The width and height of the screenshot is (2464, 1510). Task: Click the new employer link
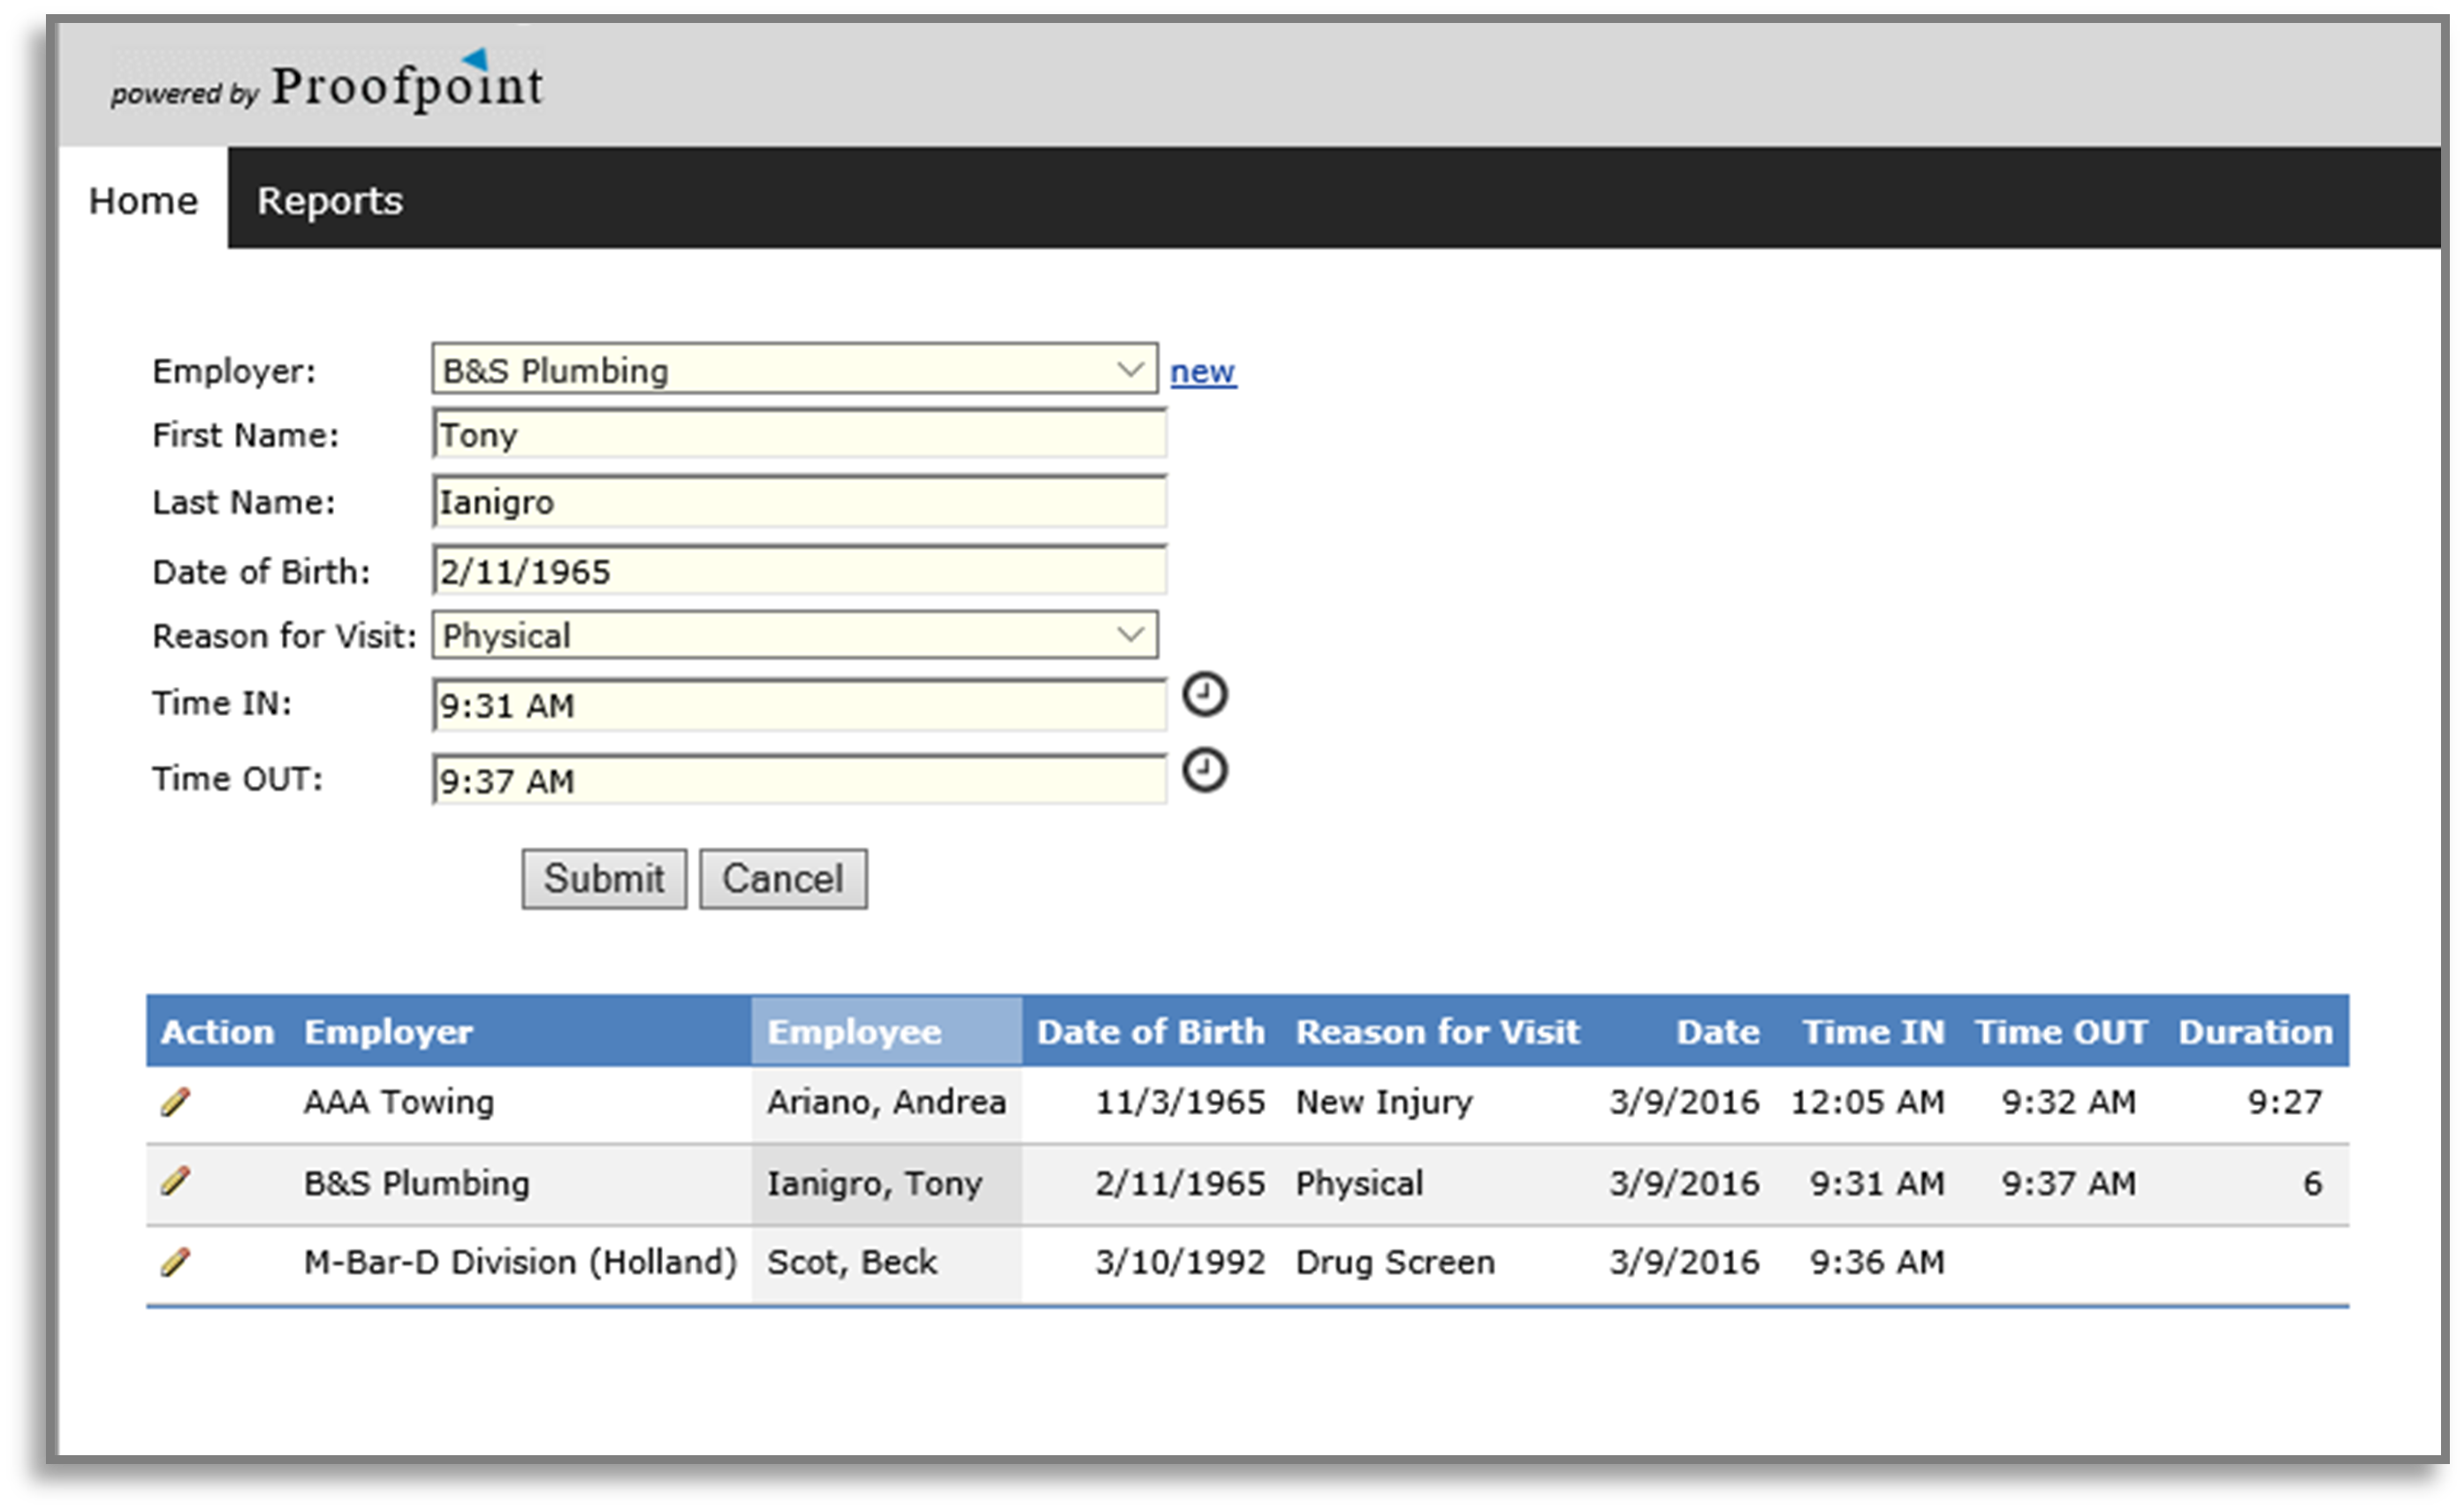pos(1202,371)
